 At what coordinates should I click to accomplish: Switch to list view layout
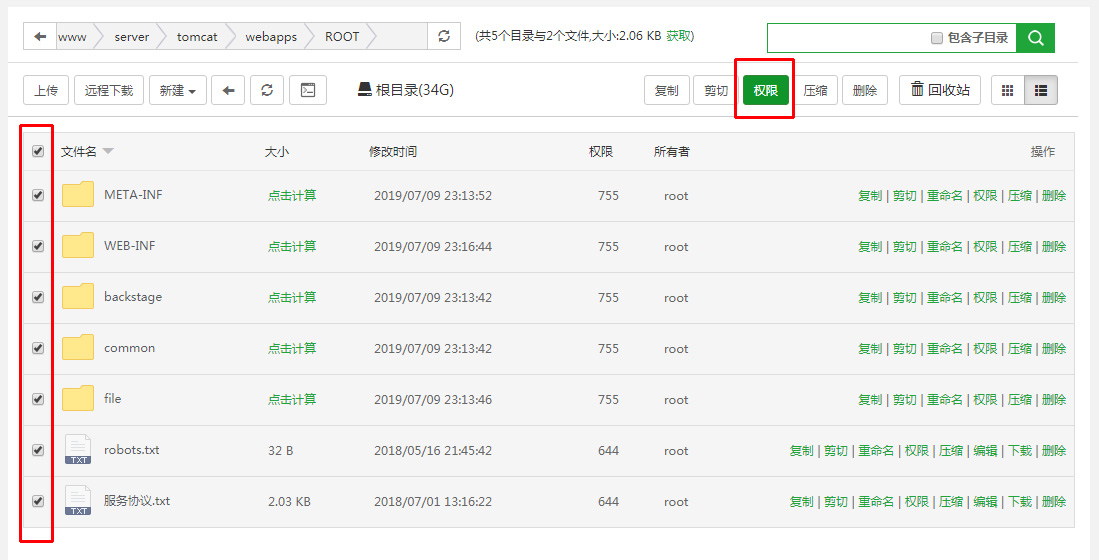tap(1040, 90)
